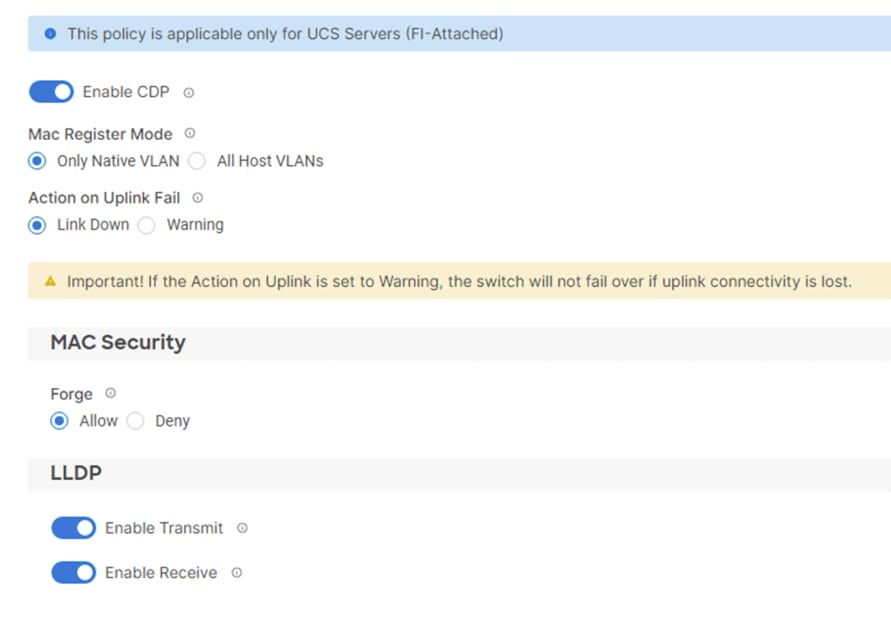
Task: Click the LLDP section header
Action: click(76, 473)
